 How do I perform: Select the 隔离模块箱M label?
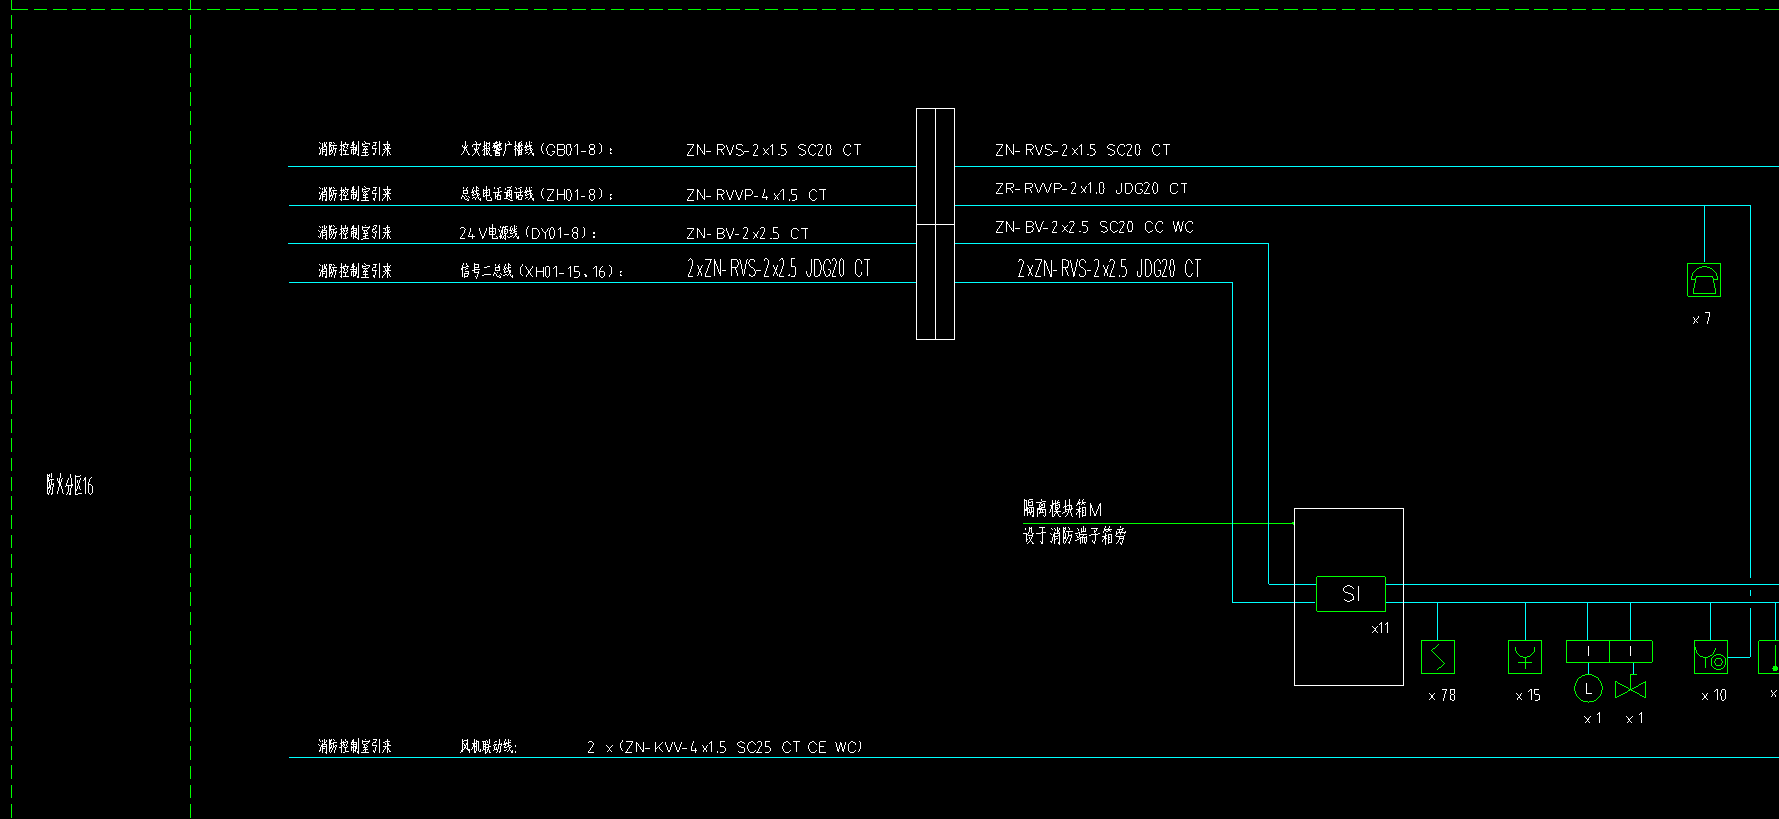click(1062, 509)
